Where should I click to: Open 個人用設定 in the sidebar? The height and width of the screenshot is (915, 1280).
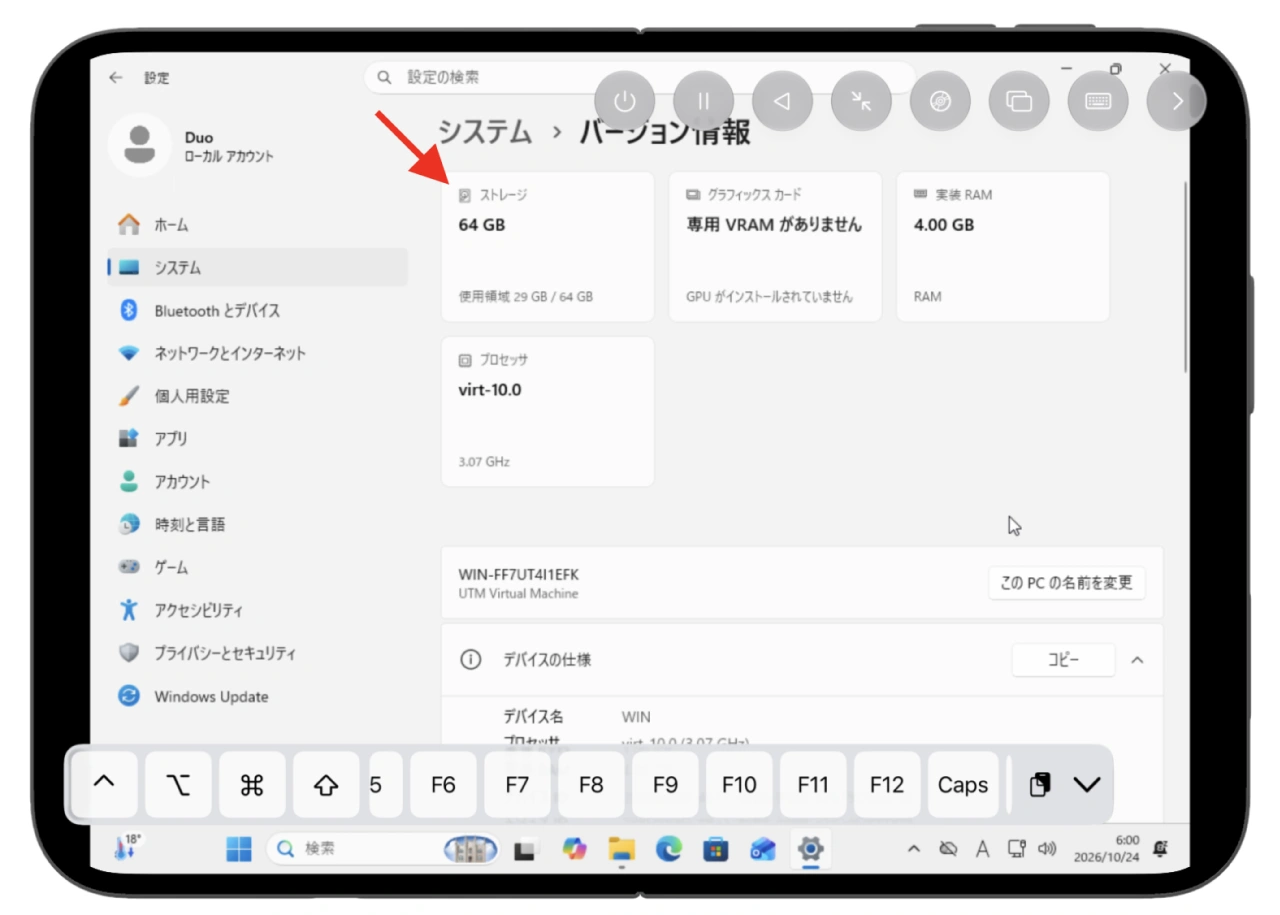pos(257,396)
